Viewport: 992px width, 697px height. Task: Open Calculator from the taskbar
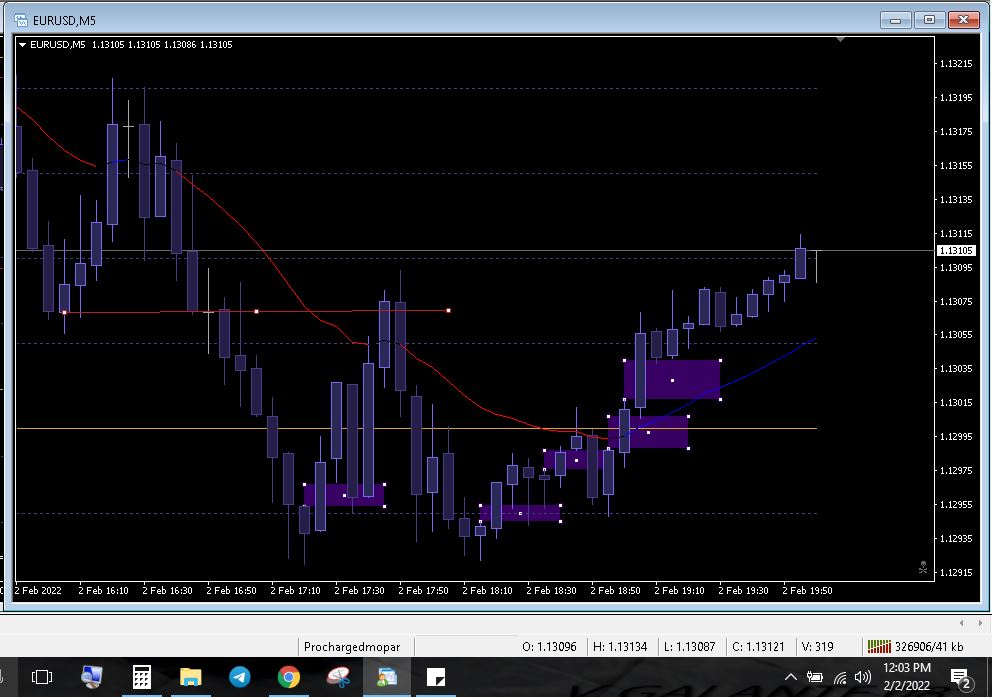(142, 677)
